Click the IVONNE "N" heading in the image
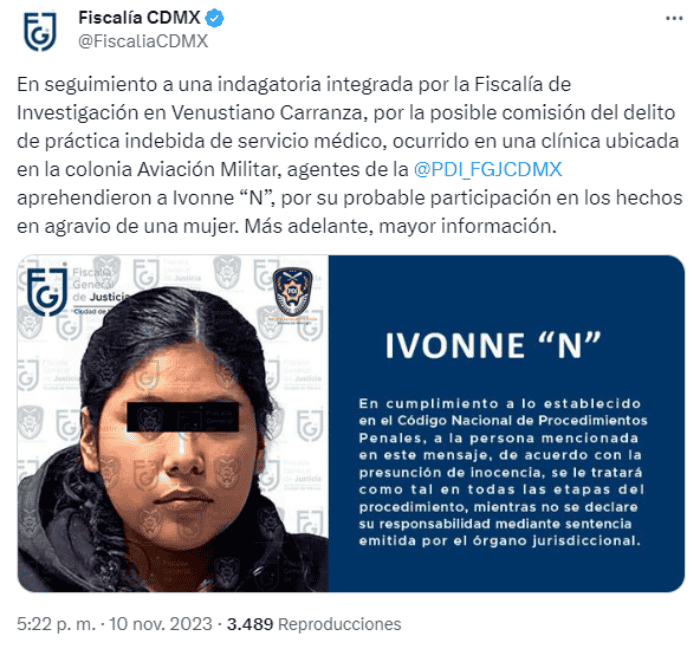 493,345
